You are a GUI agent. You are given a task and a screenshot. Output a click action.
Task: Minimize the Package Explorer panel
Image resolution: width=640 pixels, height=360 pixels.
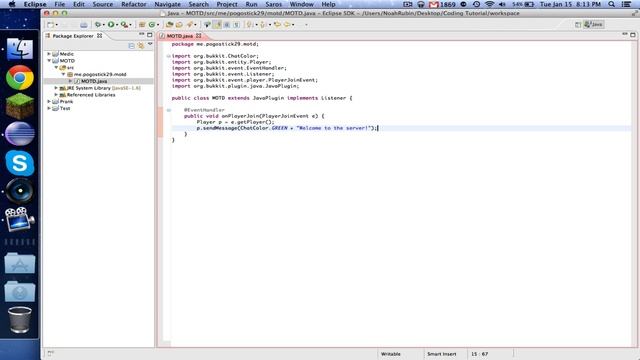(x=142, y=35)
